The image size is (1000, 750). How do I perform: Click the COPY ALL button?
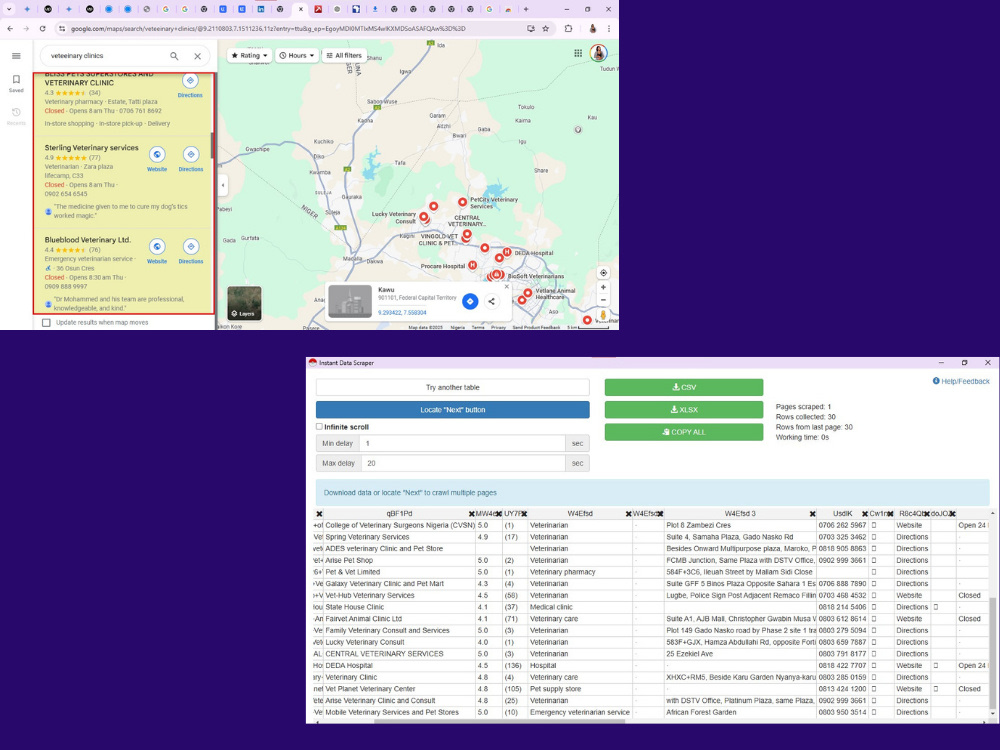tap(684, 432)
